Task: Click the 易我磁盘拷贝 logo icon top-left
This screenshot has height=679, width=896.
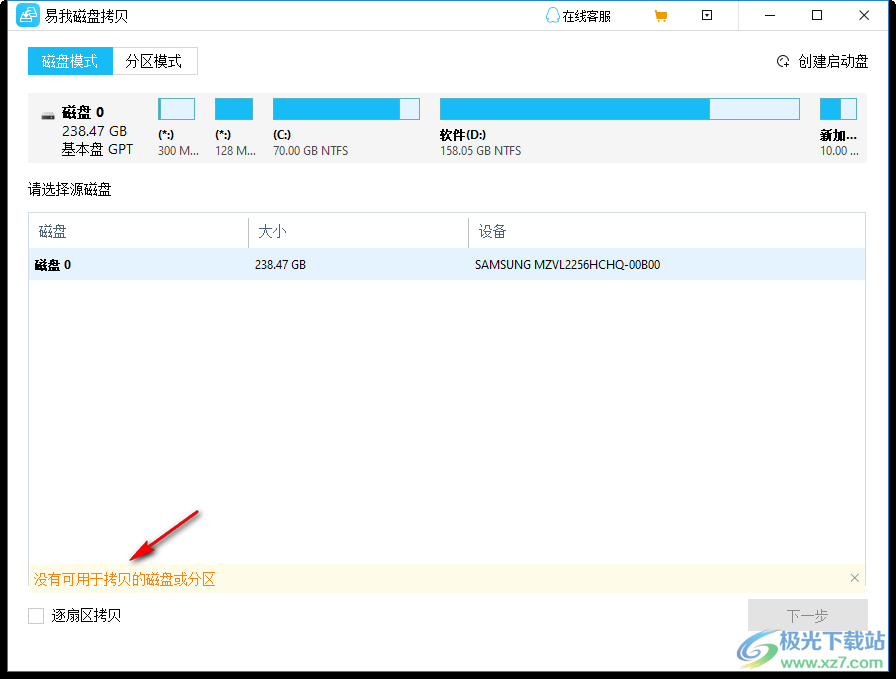Action: 27,15
